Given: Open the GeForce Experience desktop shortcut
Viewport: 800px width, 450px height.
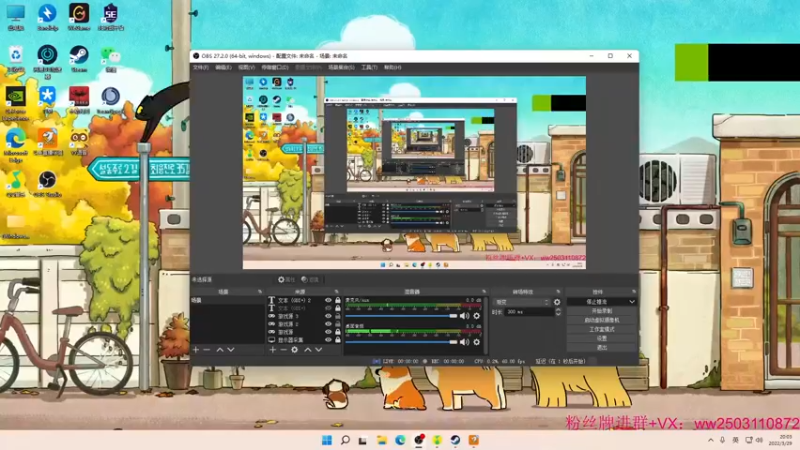Looking at the screenshot, I should point(16,104).
